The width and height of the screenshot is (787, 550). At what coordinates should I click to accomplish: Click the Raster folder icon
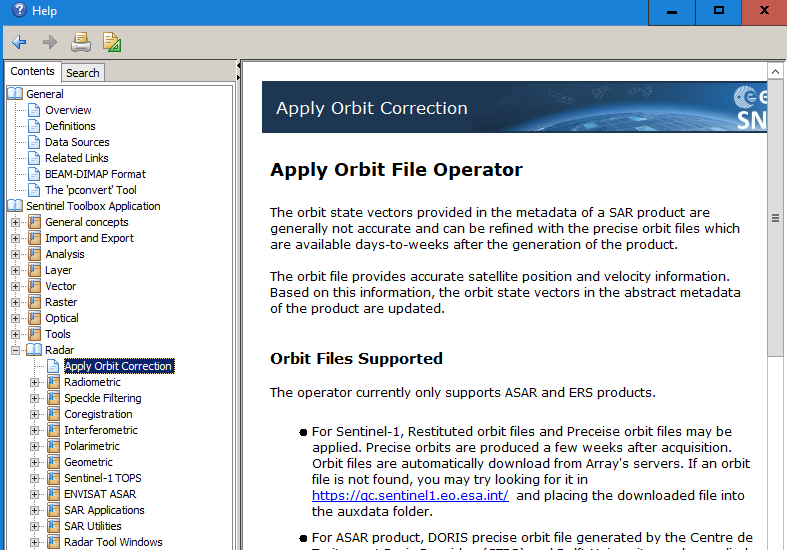35,302
